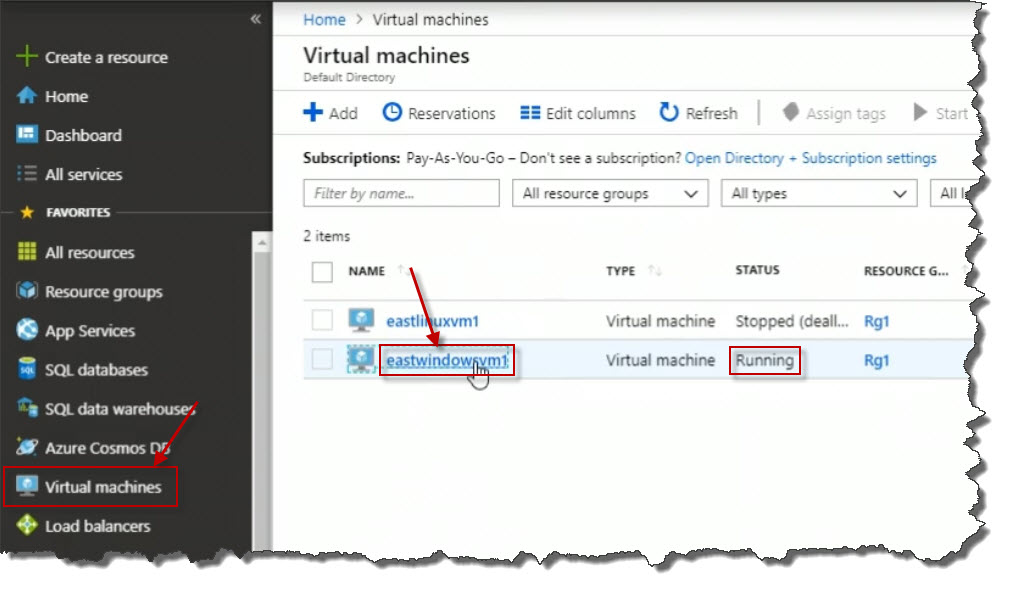Click the App Services globe icon
The height and width of the screenshot is (589, 1009).
[x=26, y=330]
